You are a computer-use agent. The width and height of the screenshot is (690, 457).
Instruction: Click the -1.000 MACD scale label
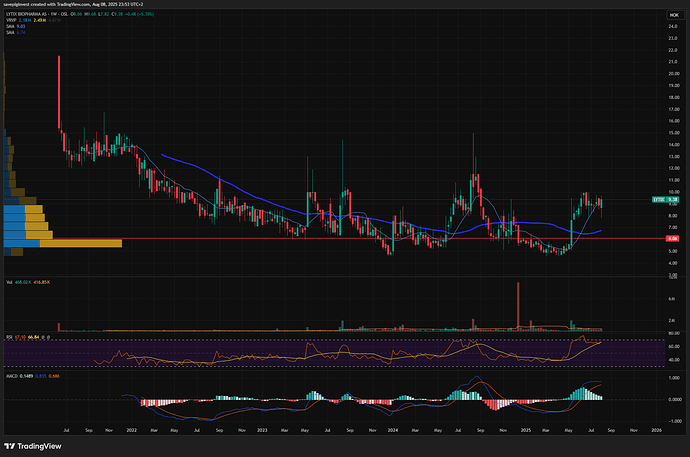[673, 421]
